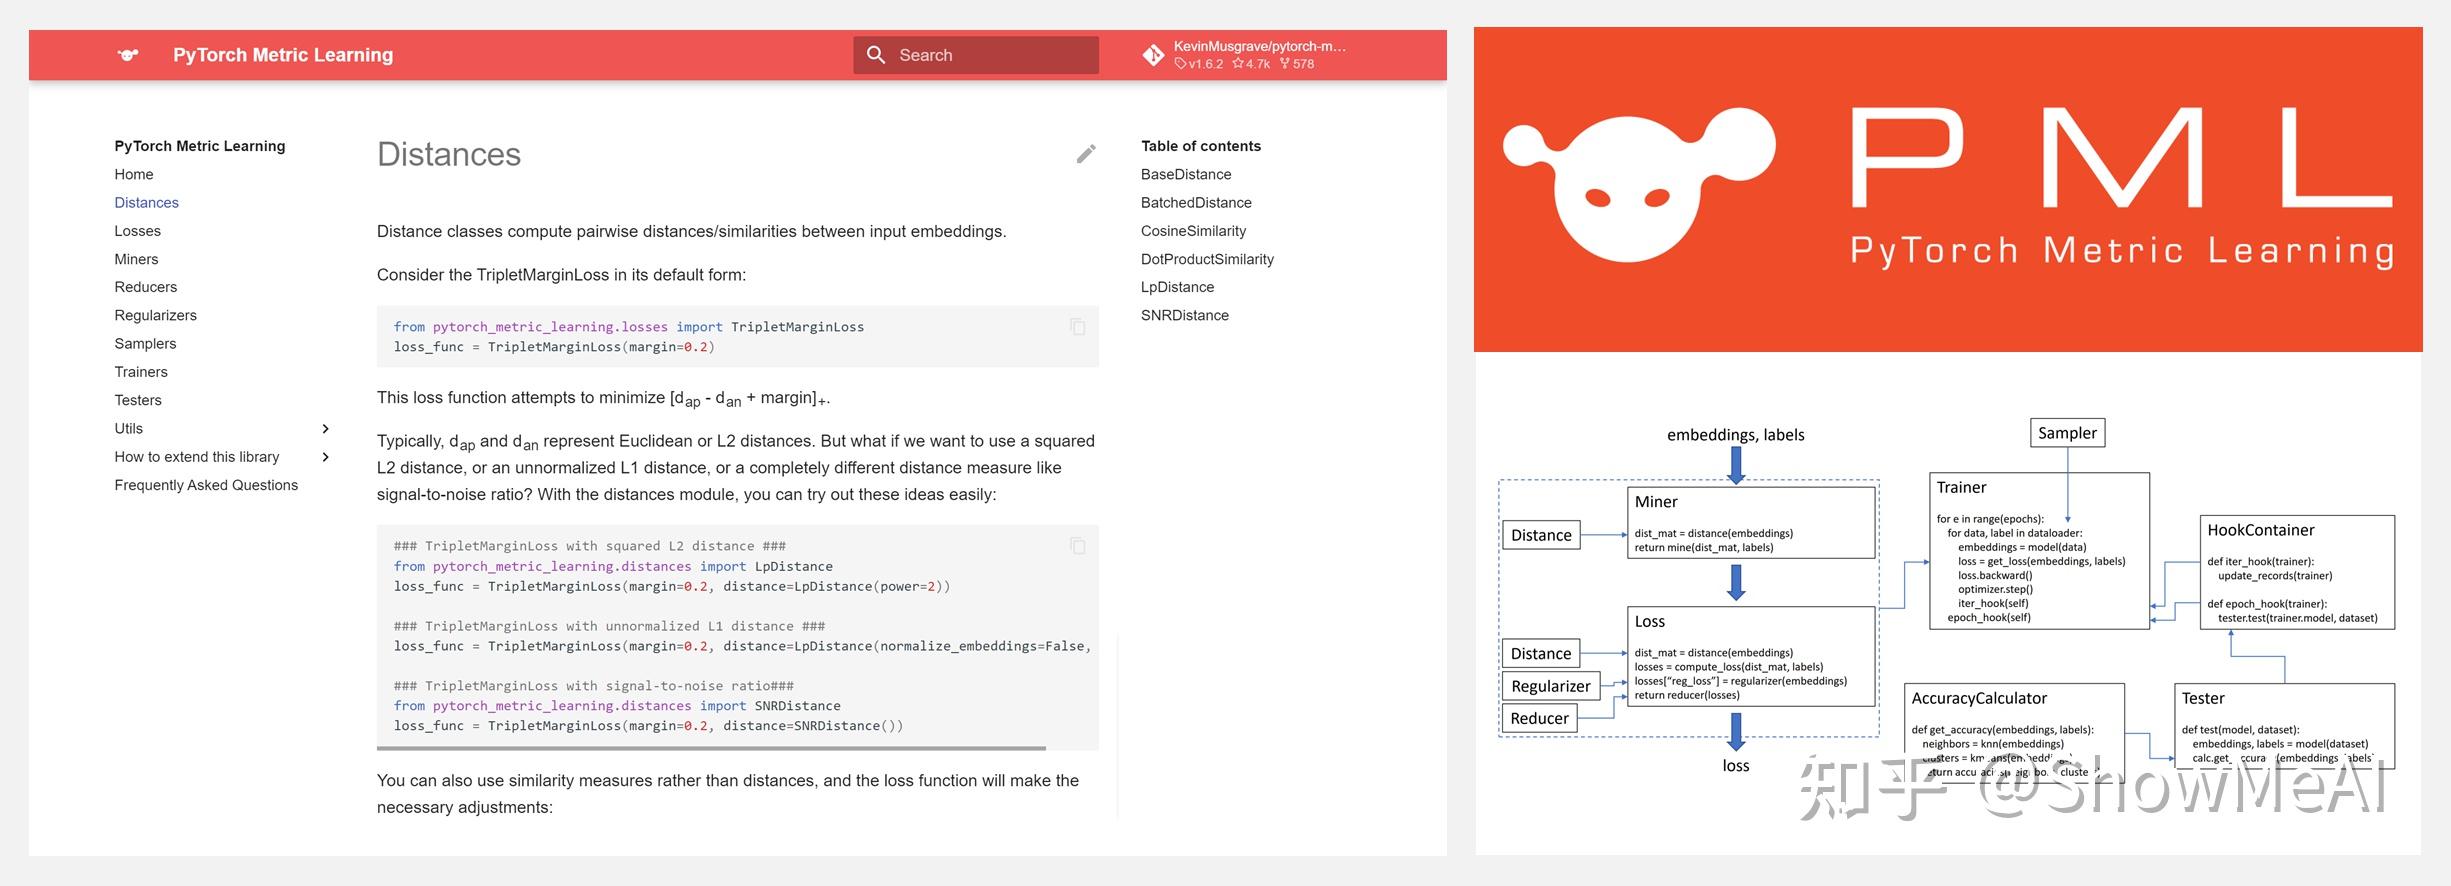Jump to DotProductSimilarity in table of contents
Screen dimensions: 2451x886
[1207, 259]
